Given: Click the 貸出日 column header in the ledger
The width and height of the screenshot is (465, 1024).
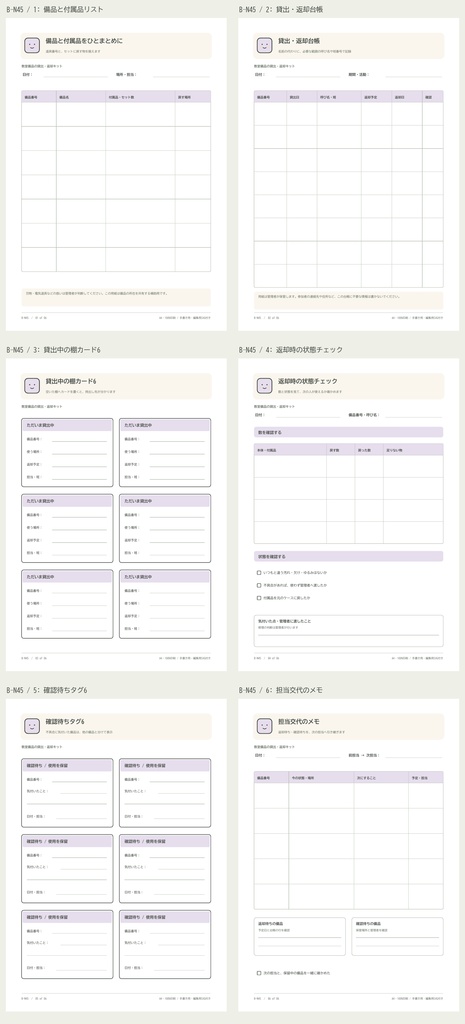Looking at the screenshot, I should [x=302, y=97].
